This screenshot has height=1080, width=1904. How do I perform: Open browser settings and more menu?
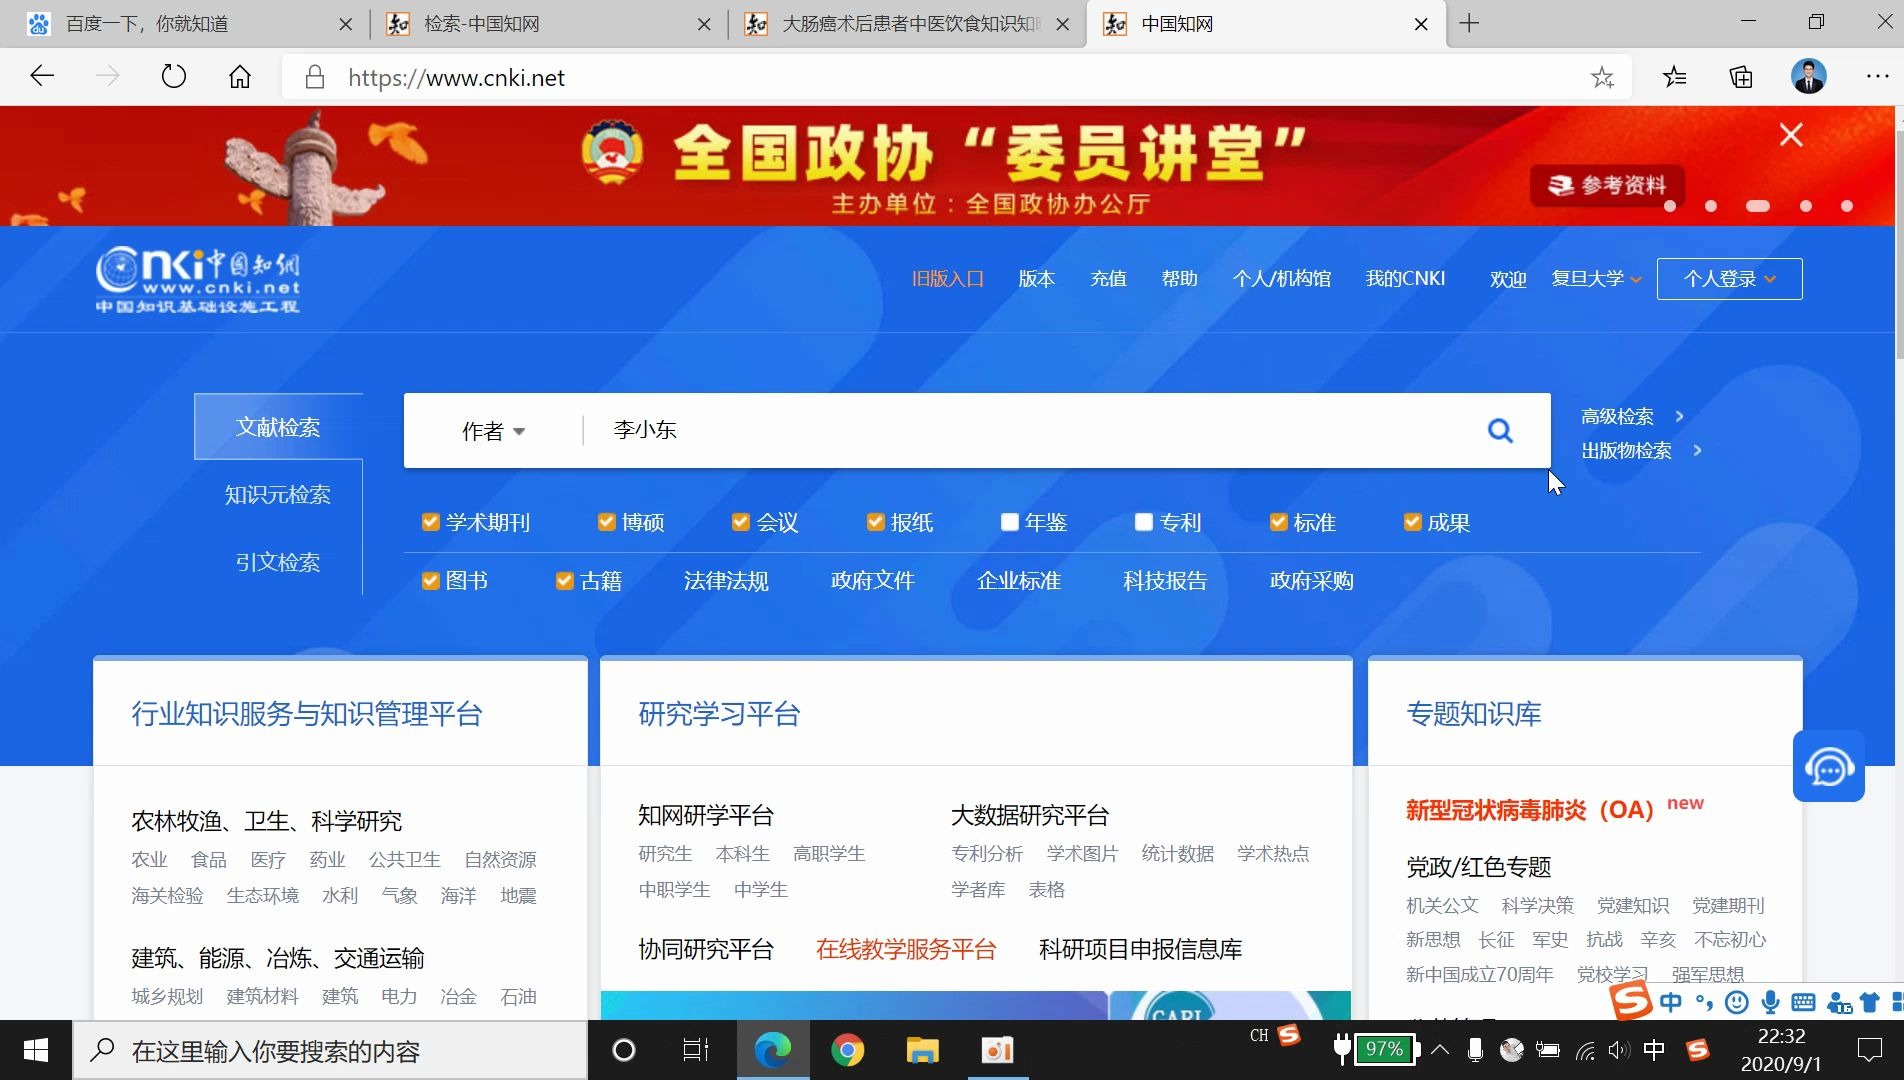tap(1878, 77)
